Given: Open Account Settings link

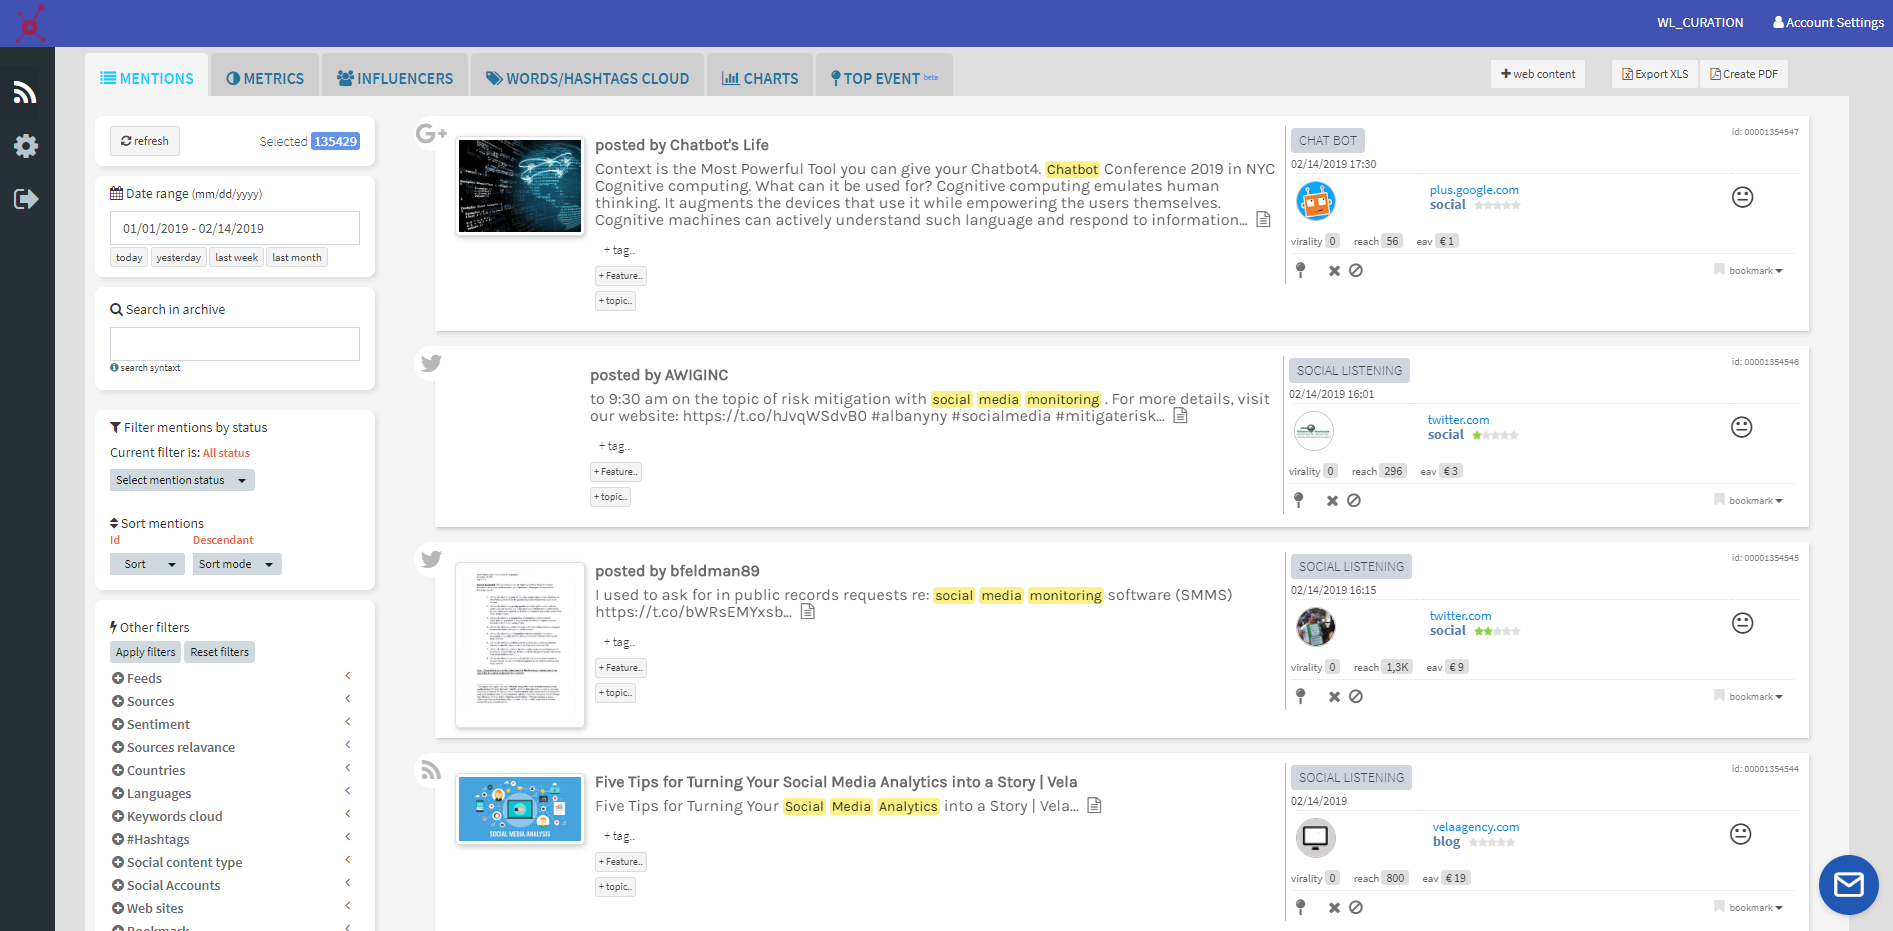Looking at the screenshot, I should tap(1828, 22).
